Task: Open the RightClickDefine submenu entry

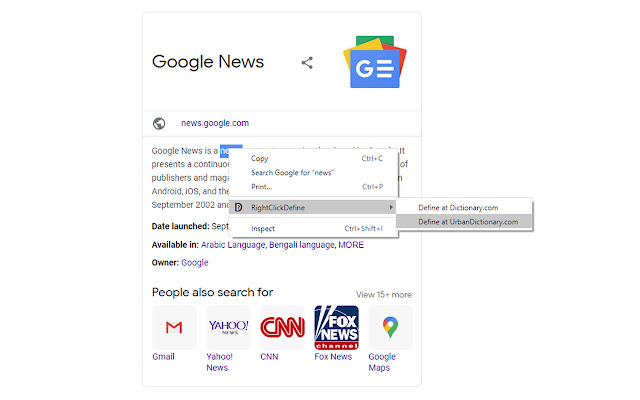Action: 313,207
